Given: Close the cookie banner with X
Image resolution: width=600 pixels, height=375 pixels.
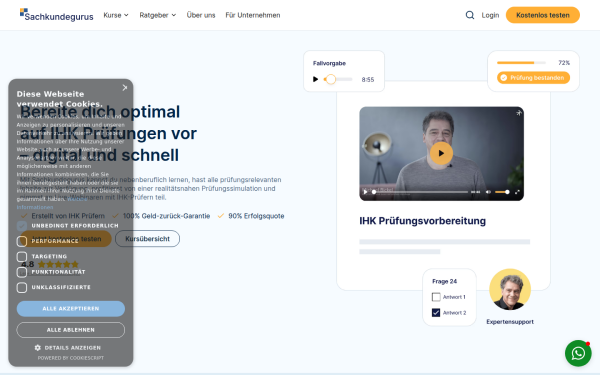Looking at the screenshot, I should point(125,88).
